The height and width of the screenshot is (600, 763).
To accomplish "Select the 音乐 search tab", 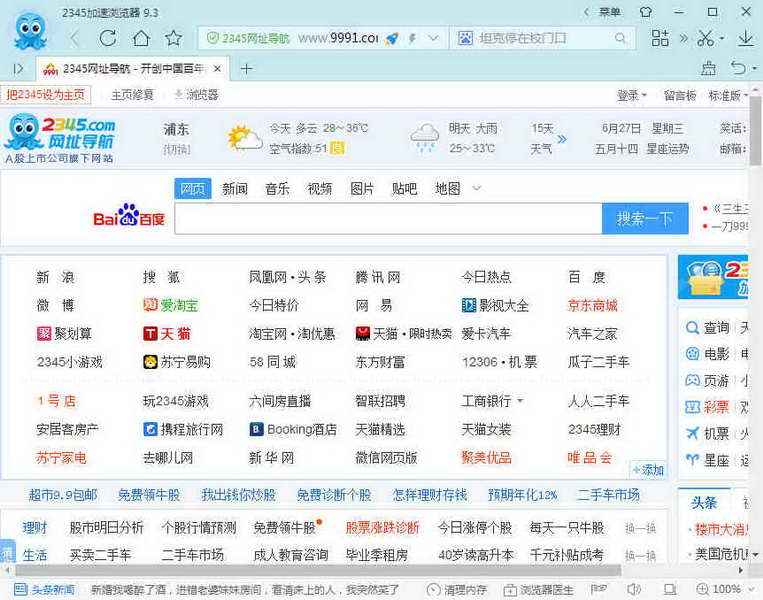I will click(x=277, y=188).
